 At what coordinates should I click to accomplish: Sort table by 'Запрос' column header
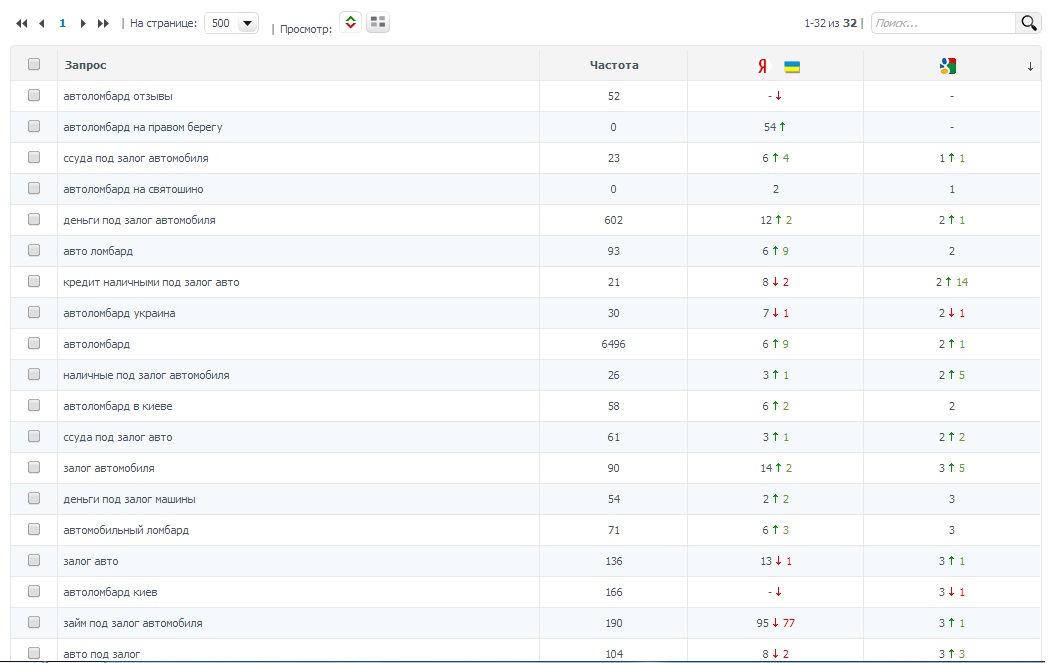86,65
